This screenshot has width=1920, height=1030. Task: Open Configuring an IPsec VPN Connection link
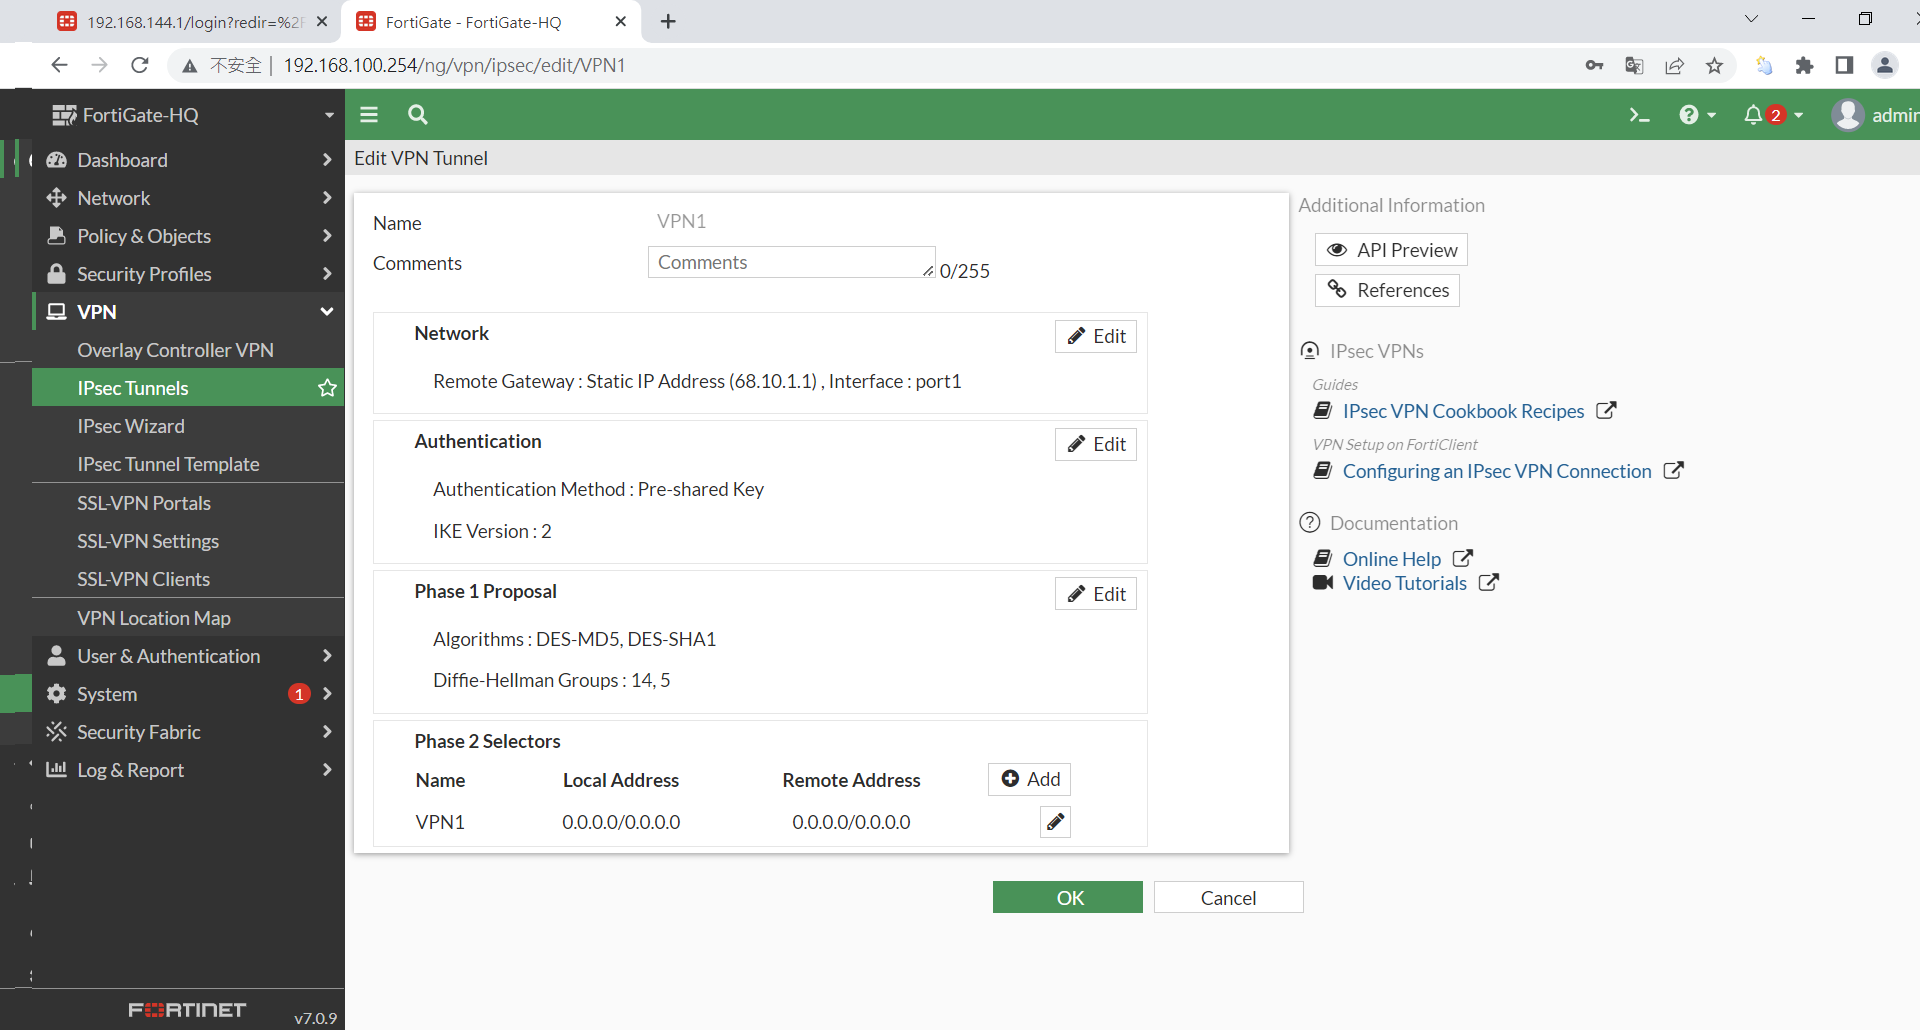click(x=1497, y=471)
